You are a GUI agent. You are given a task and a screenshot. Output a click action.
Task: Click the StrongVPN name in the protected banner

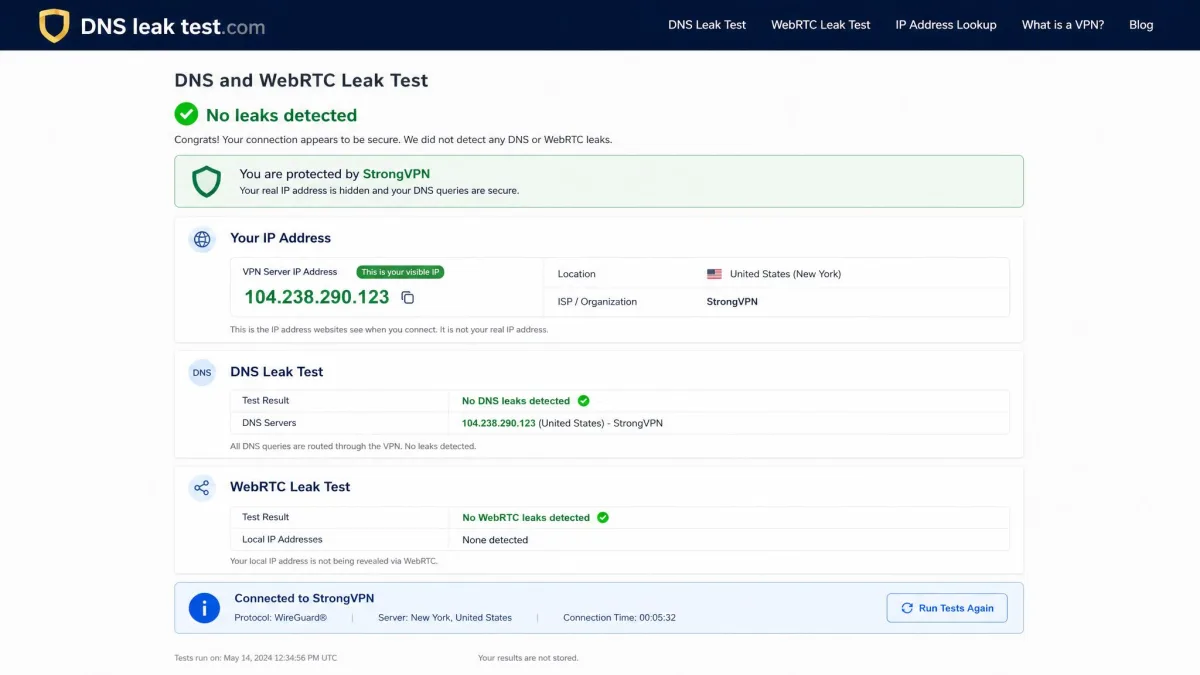pyautogui.click(x=396, y=174)
